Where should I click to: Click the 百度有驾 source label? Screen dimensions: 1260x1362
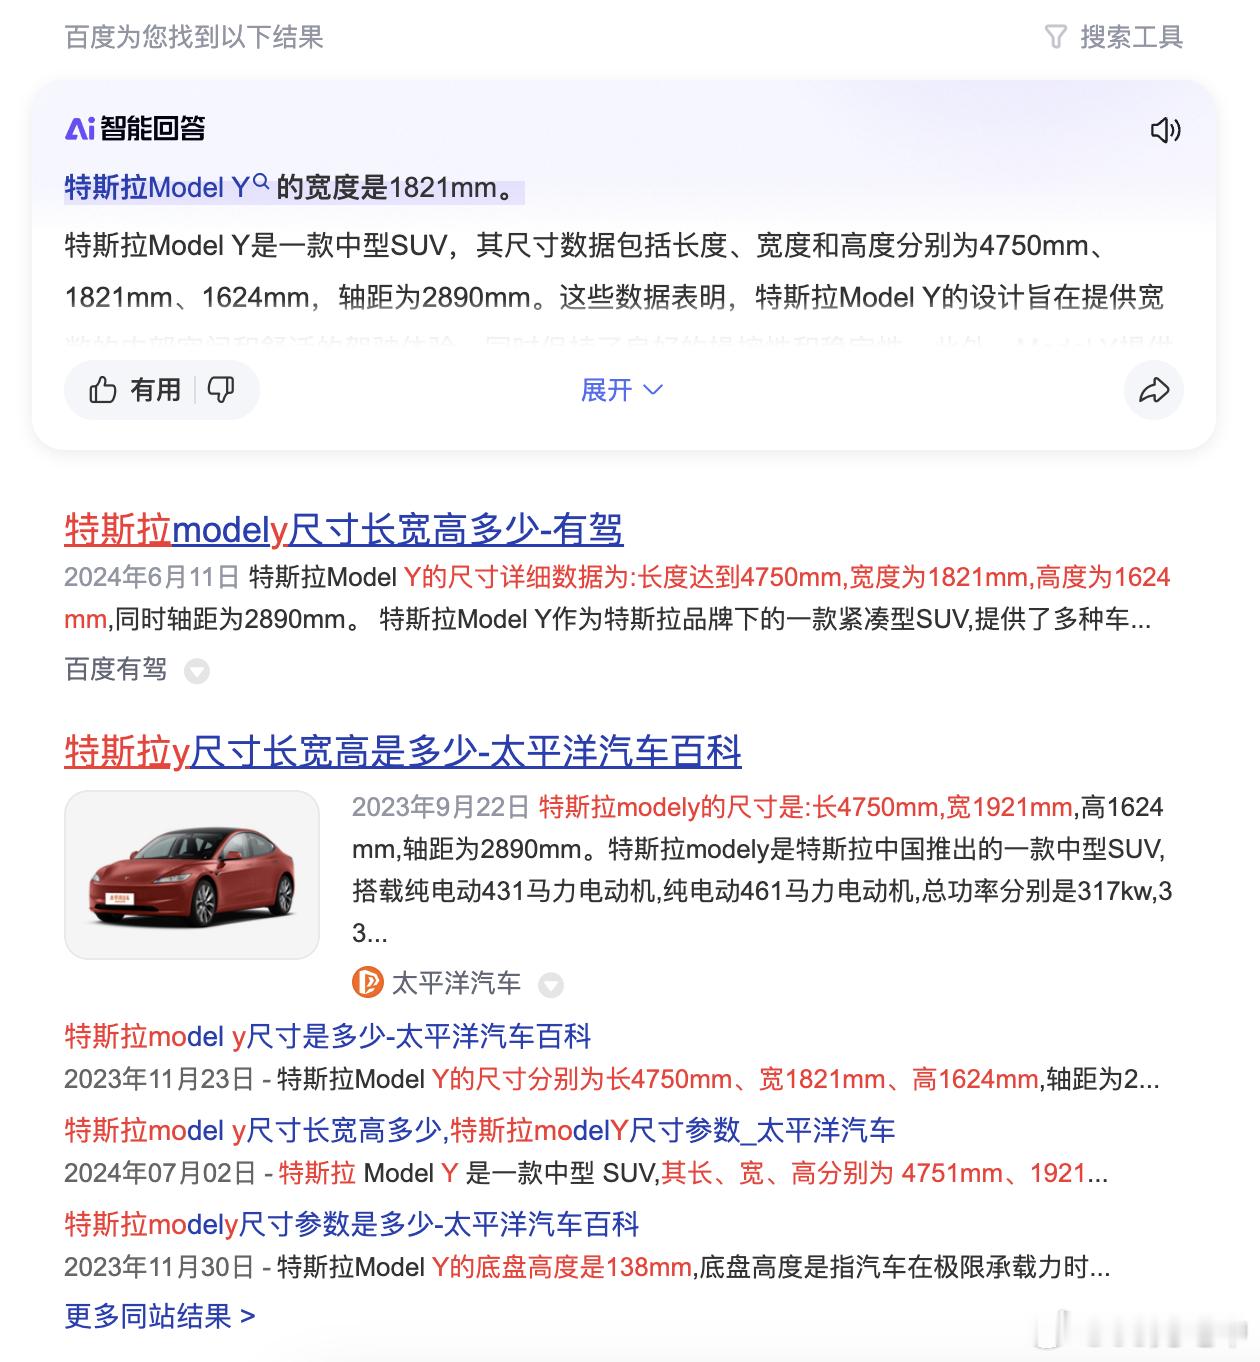pos(116,669)
